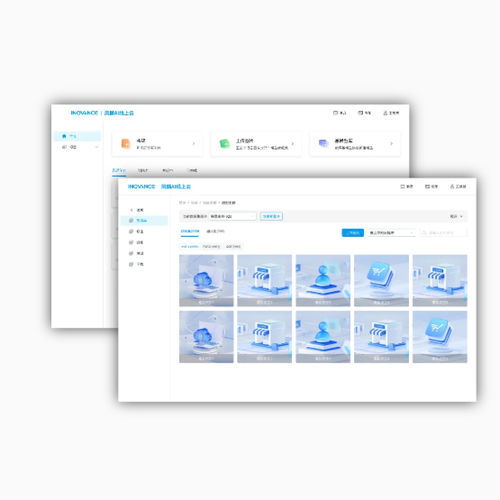Click back arrow item in front window sidebar

pos(137,210)
